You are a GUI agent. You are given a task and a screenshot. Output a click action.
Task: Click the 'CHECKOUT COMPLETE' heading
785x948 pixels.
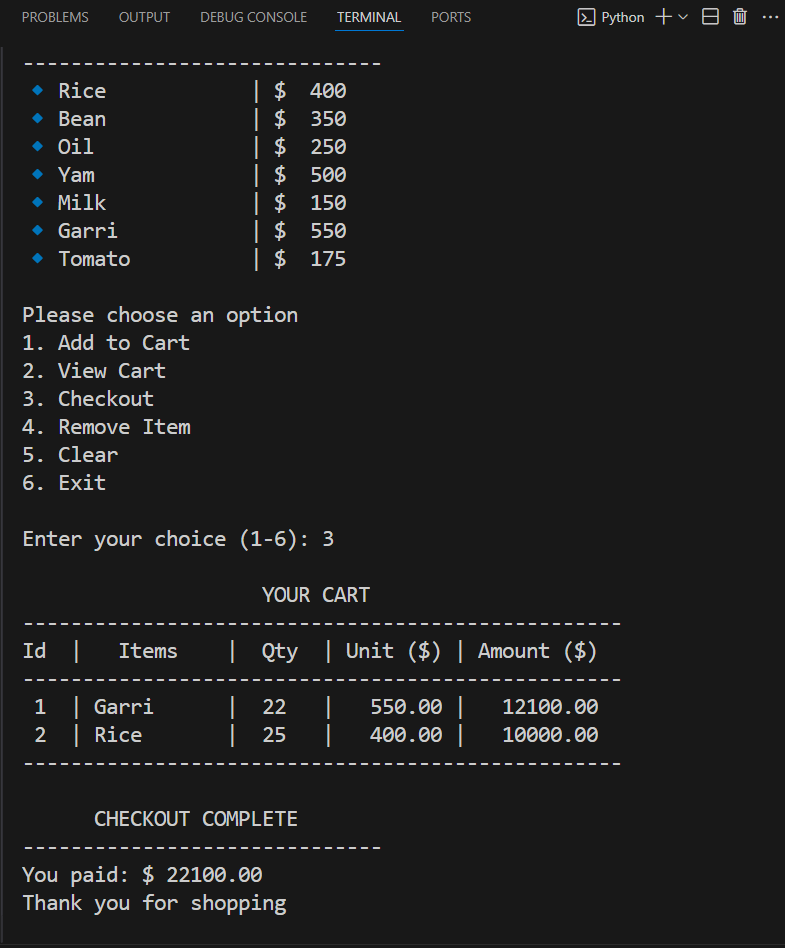coord(196,819)
